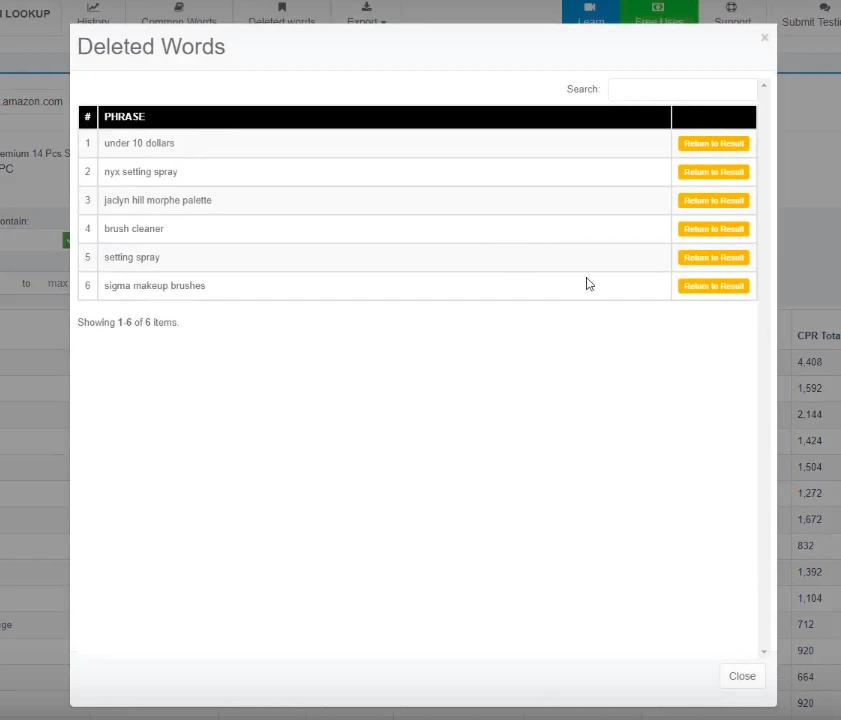The width and height of the screenshot is (841, 720).
Task: Click the Close button on the dialog
Action: click(742, 676)
